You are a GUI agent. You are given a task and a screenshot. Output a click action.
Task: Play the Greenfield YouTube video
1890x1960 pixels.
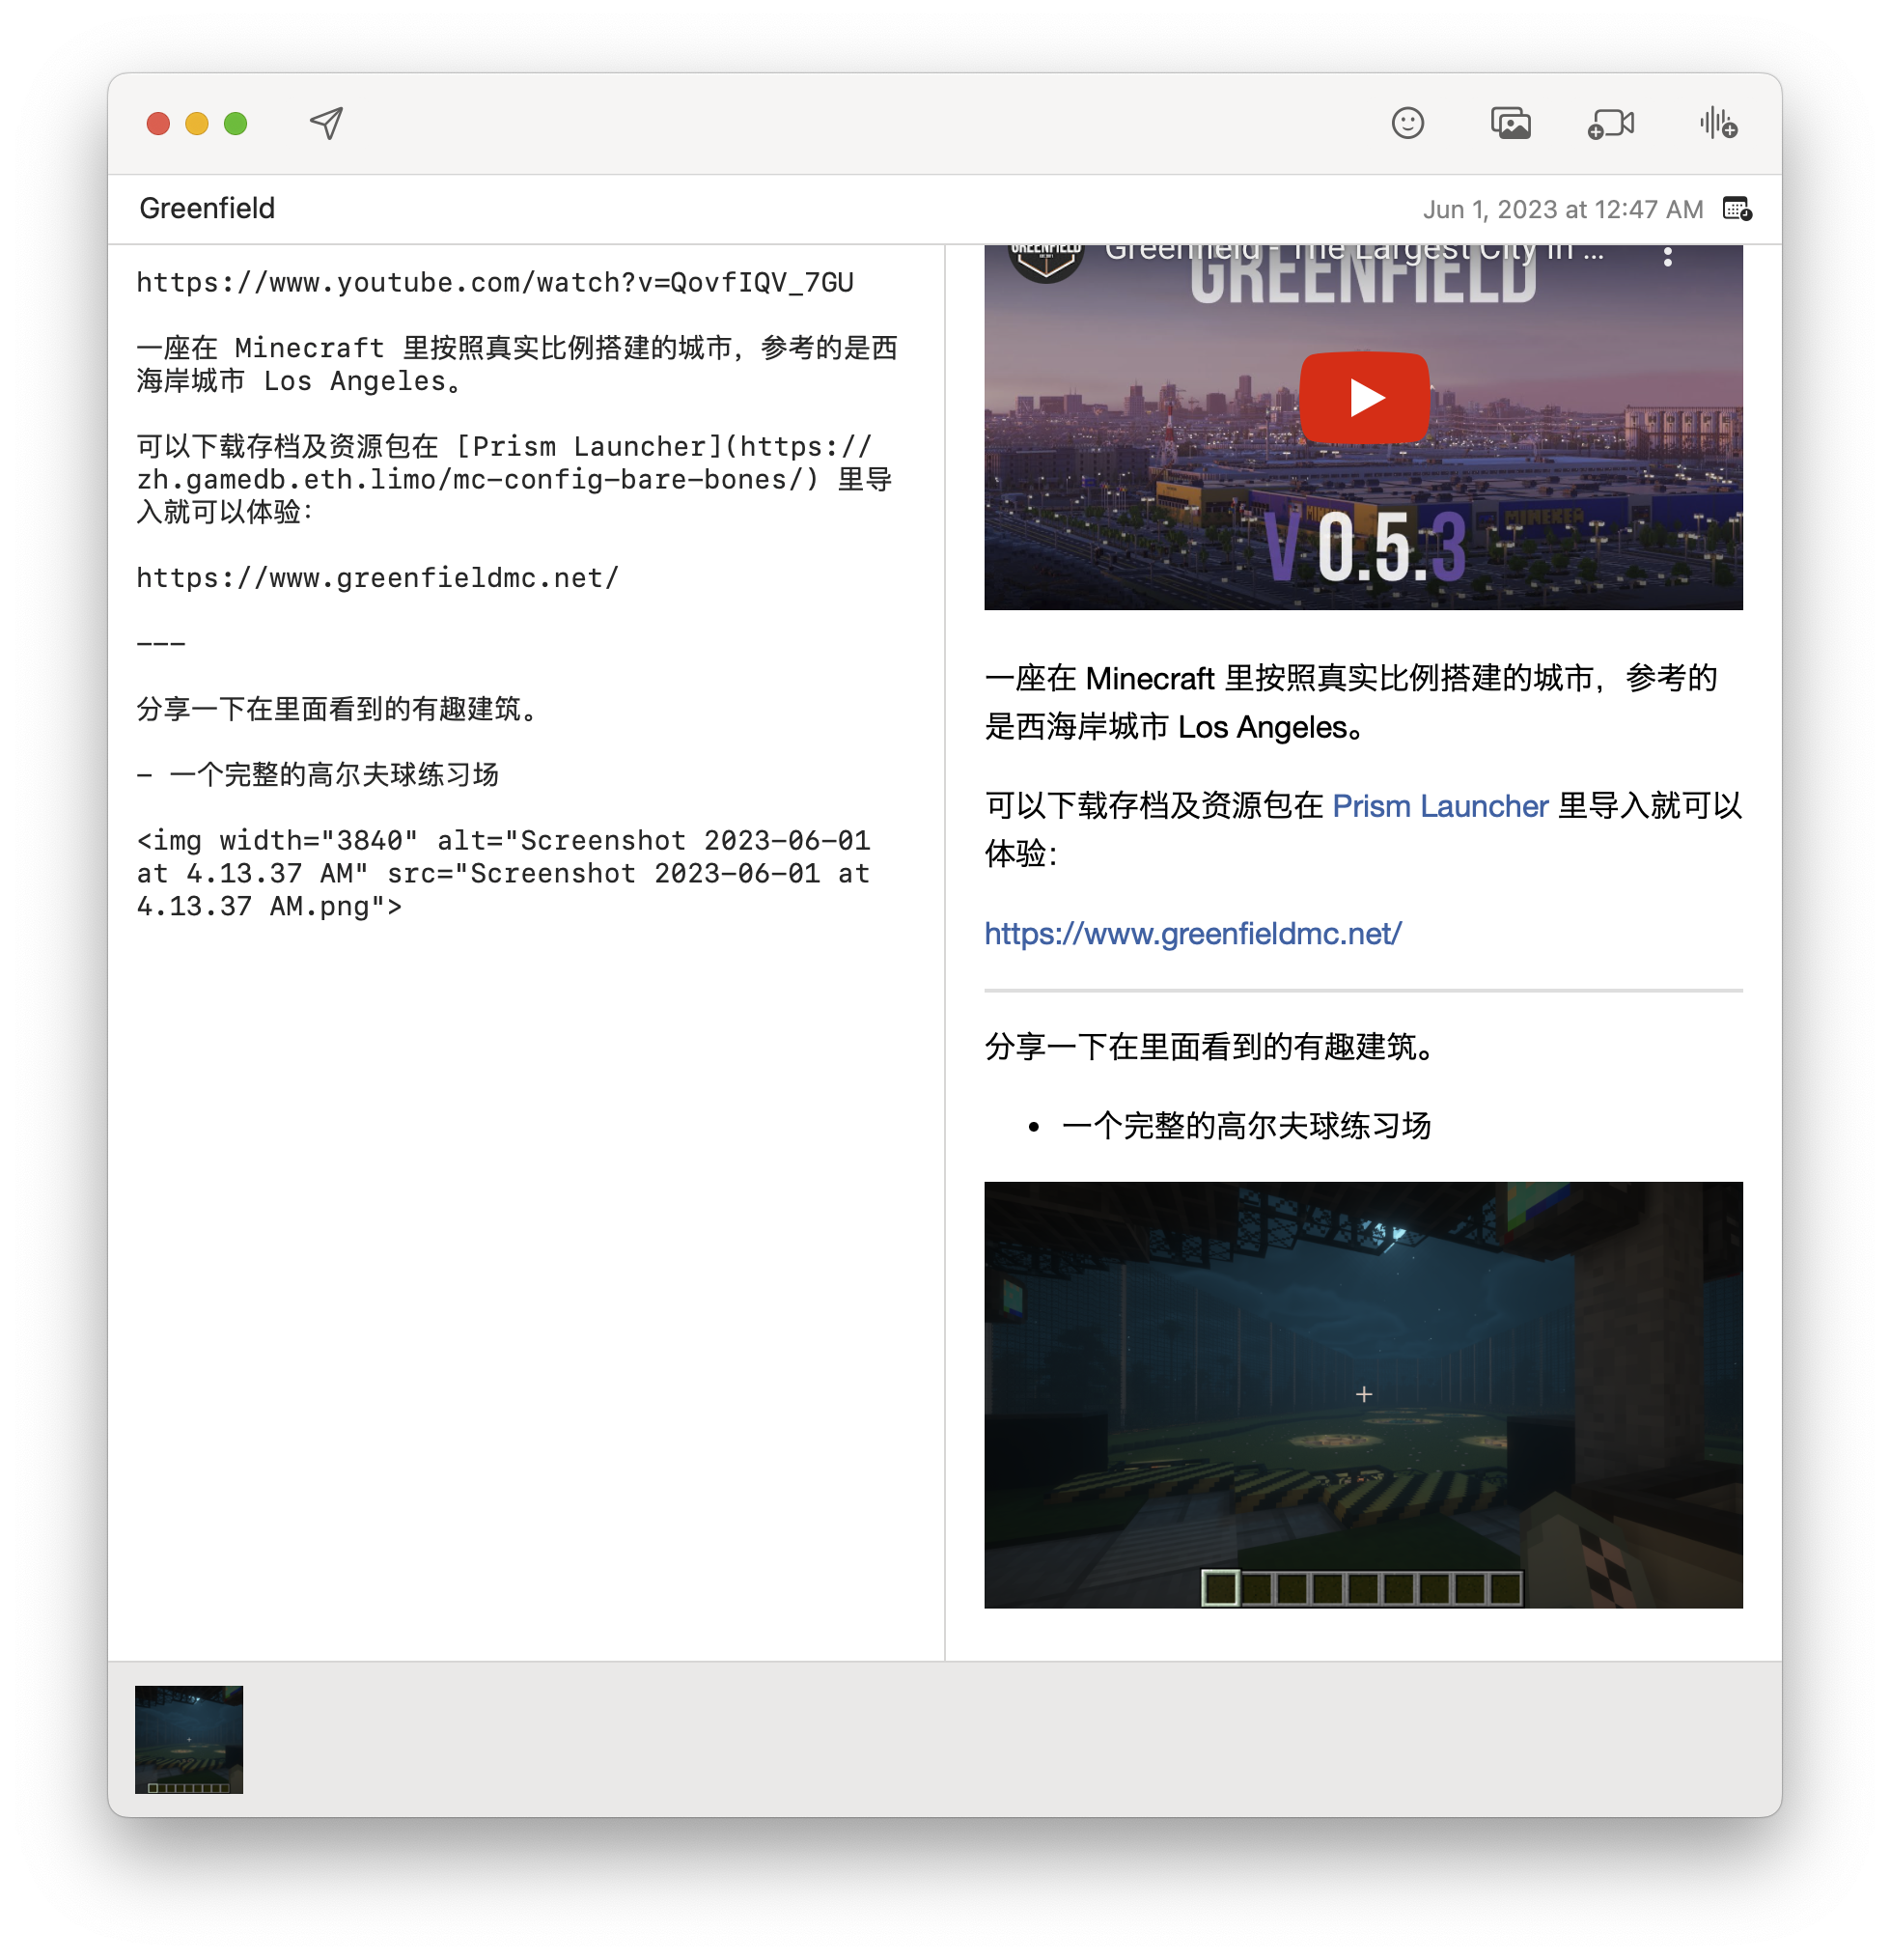click(x=1363, y=397)
